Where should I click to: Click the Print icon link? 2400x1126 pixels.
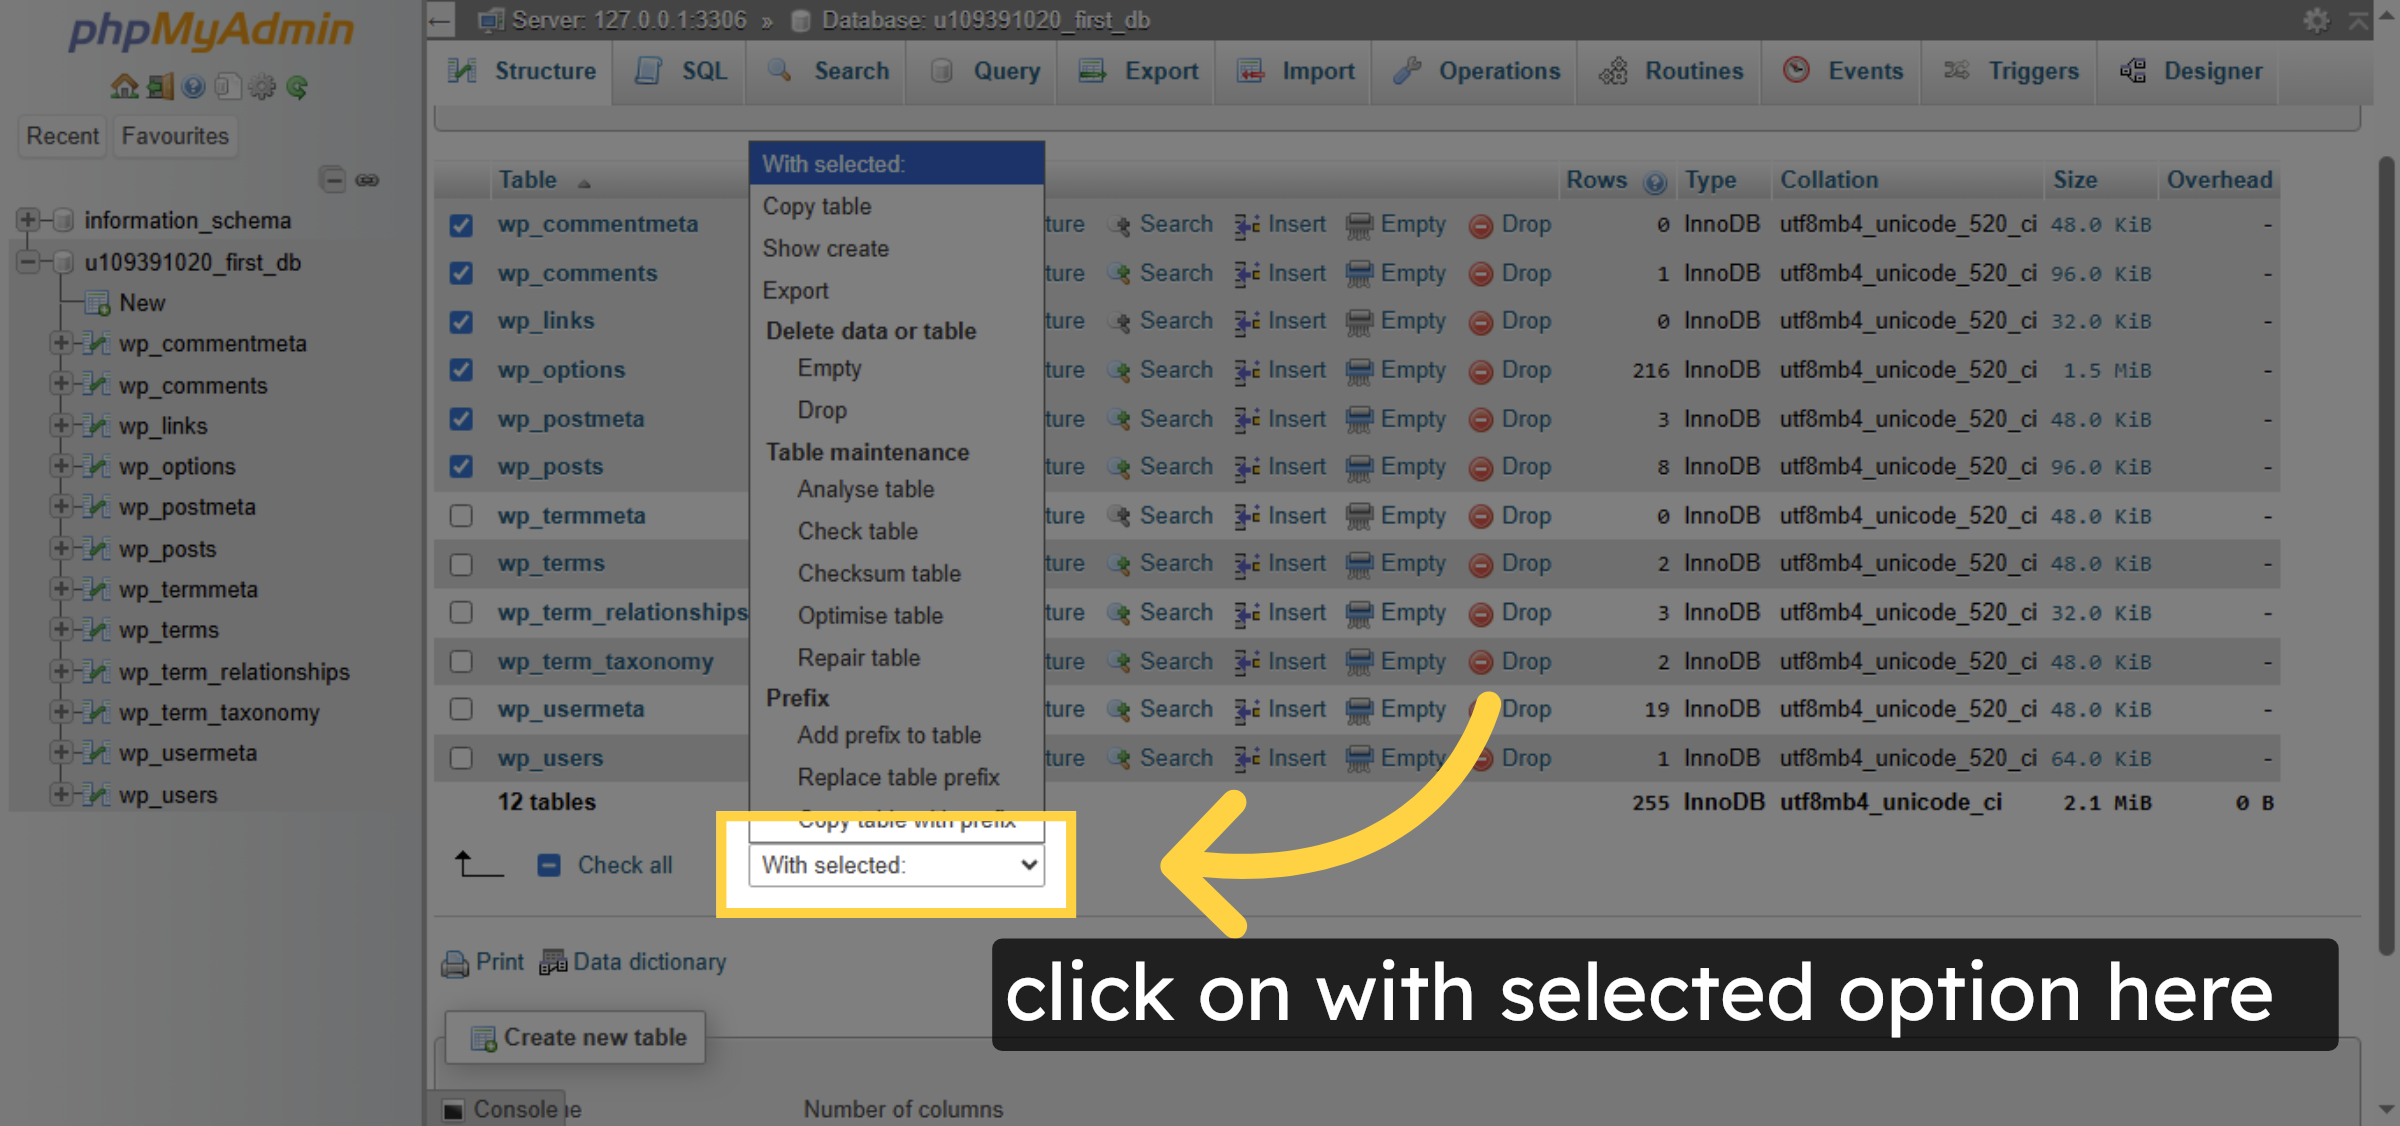(x=455, y=963)
